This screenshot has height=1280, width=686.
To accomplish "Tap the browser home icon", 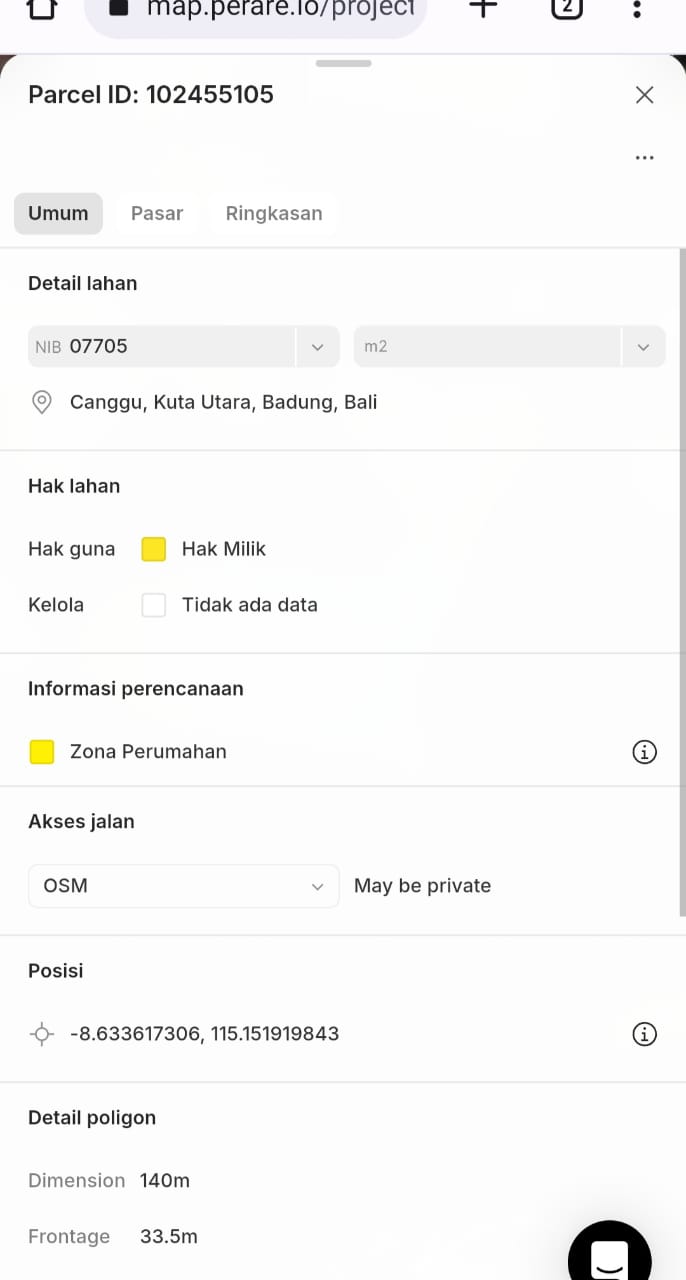I will pos(41,9).
